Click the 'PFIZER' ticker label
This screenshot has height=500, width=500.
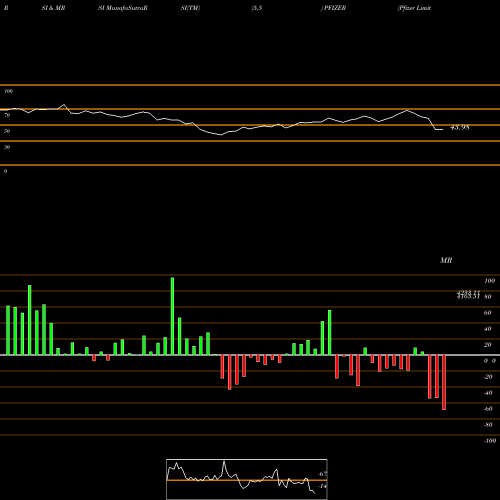click(x=335, y=8)
